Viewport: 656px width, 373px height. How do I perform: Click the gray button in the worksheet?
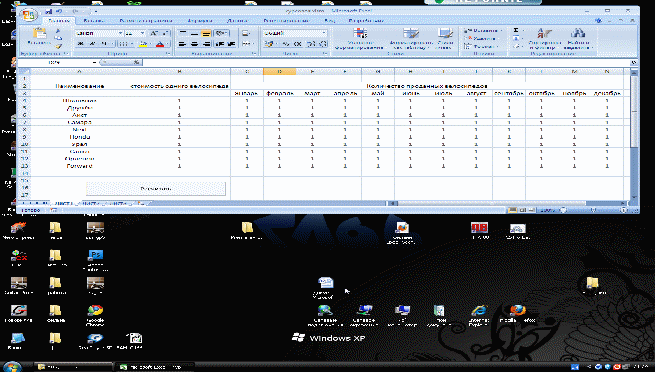tap(156, 189)
